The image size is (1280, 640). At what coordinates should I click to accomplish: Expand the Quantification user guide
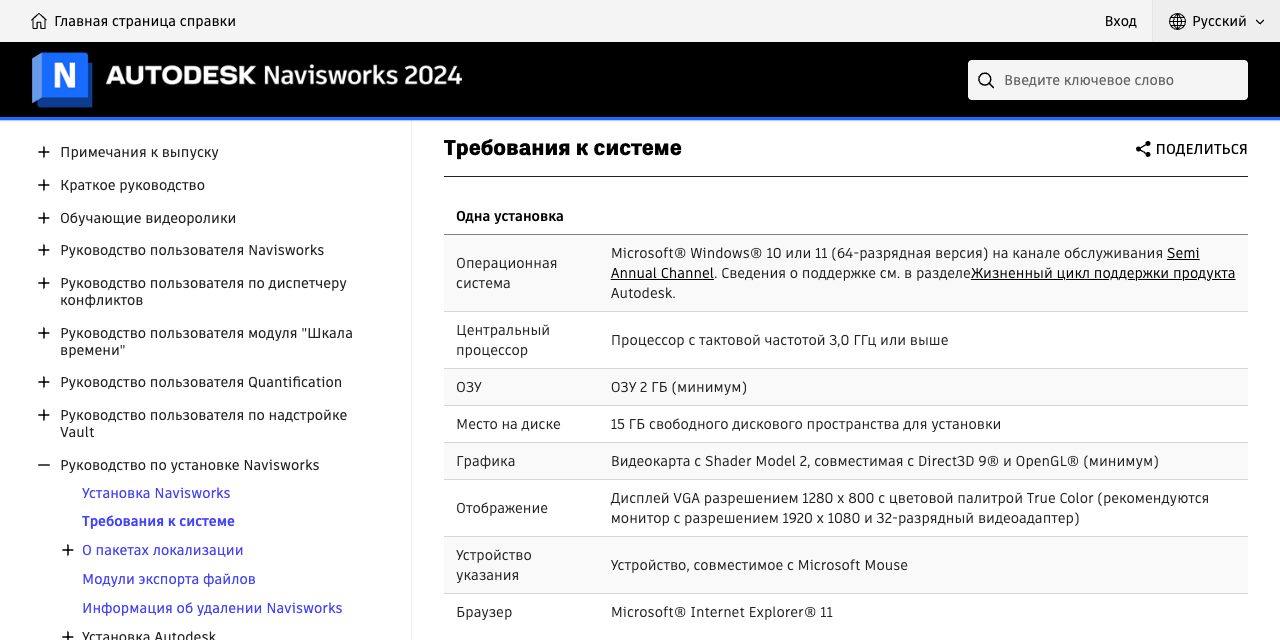click(44, 382)
